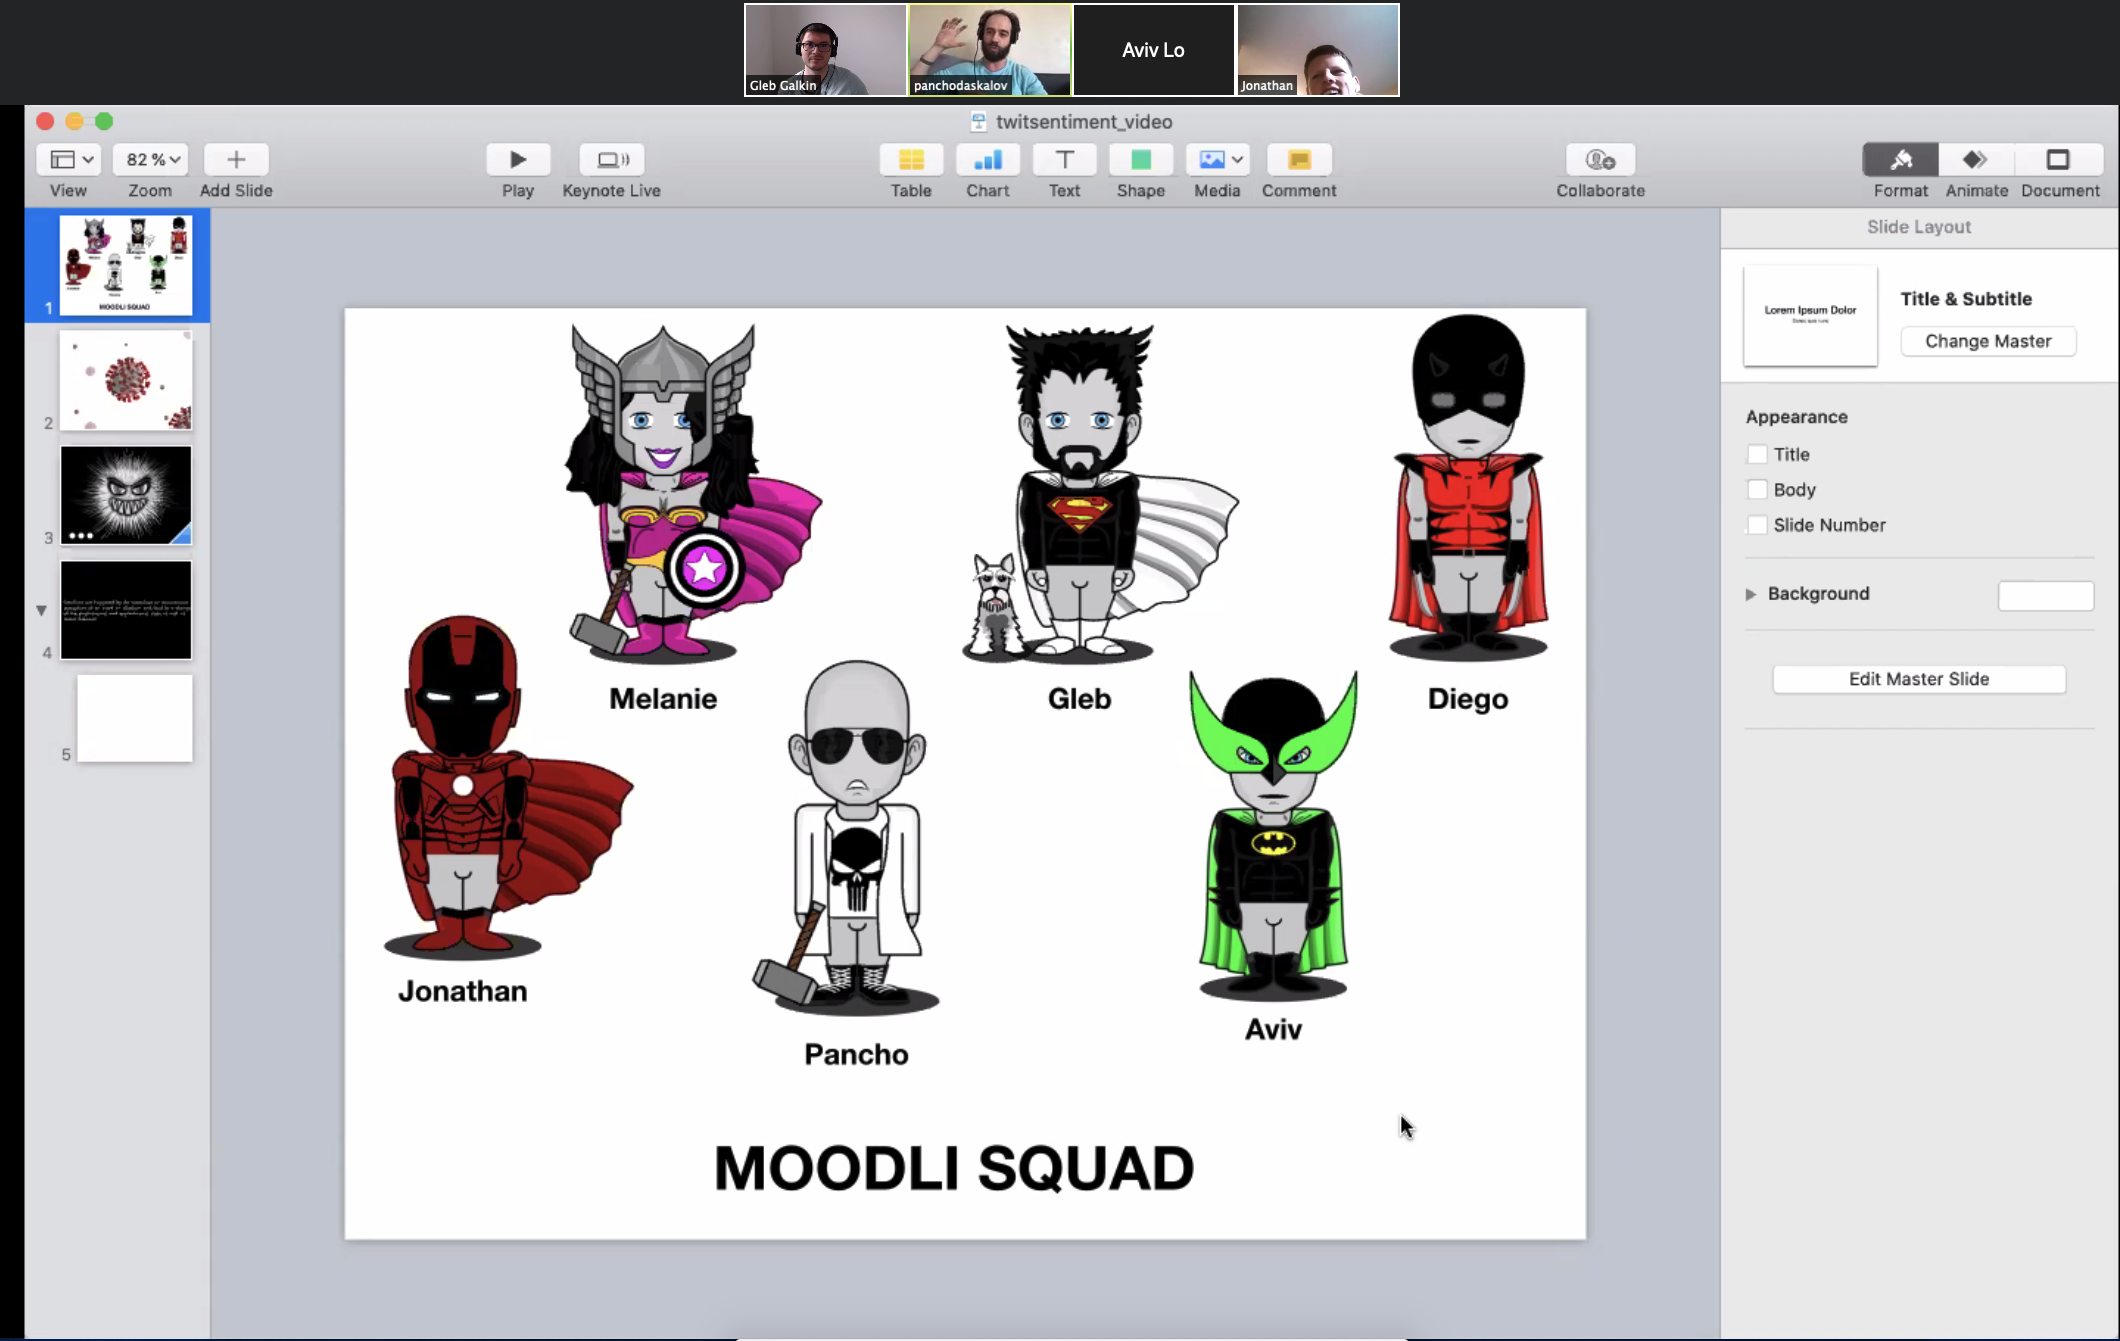Click the Pancho name label
Image resolution: width=2120 pixels, height=1341 pixels.
(x=856, y=1054)
